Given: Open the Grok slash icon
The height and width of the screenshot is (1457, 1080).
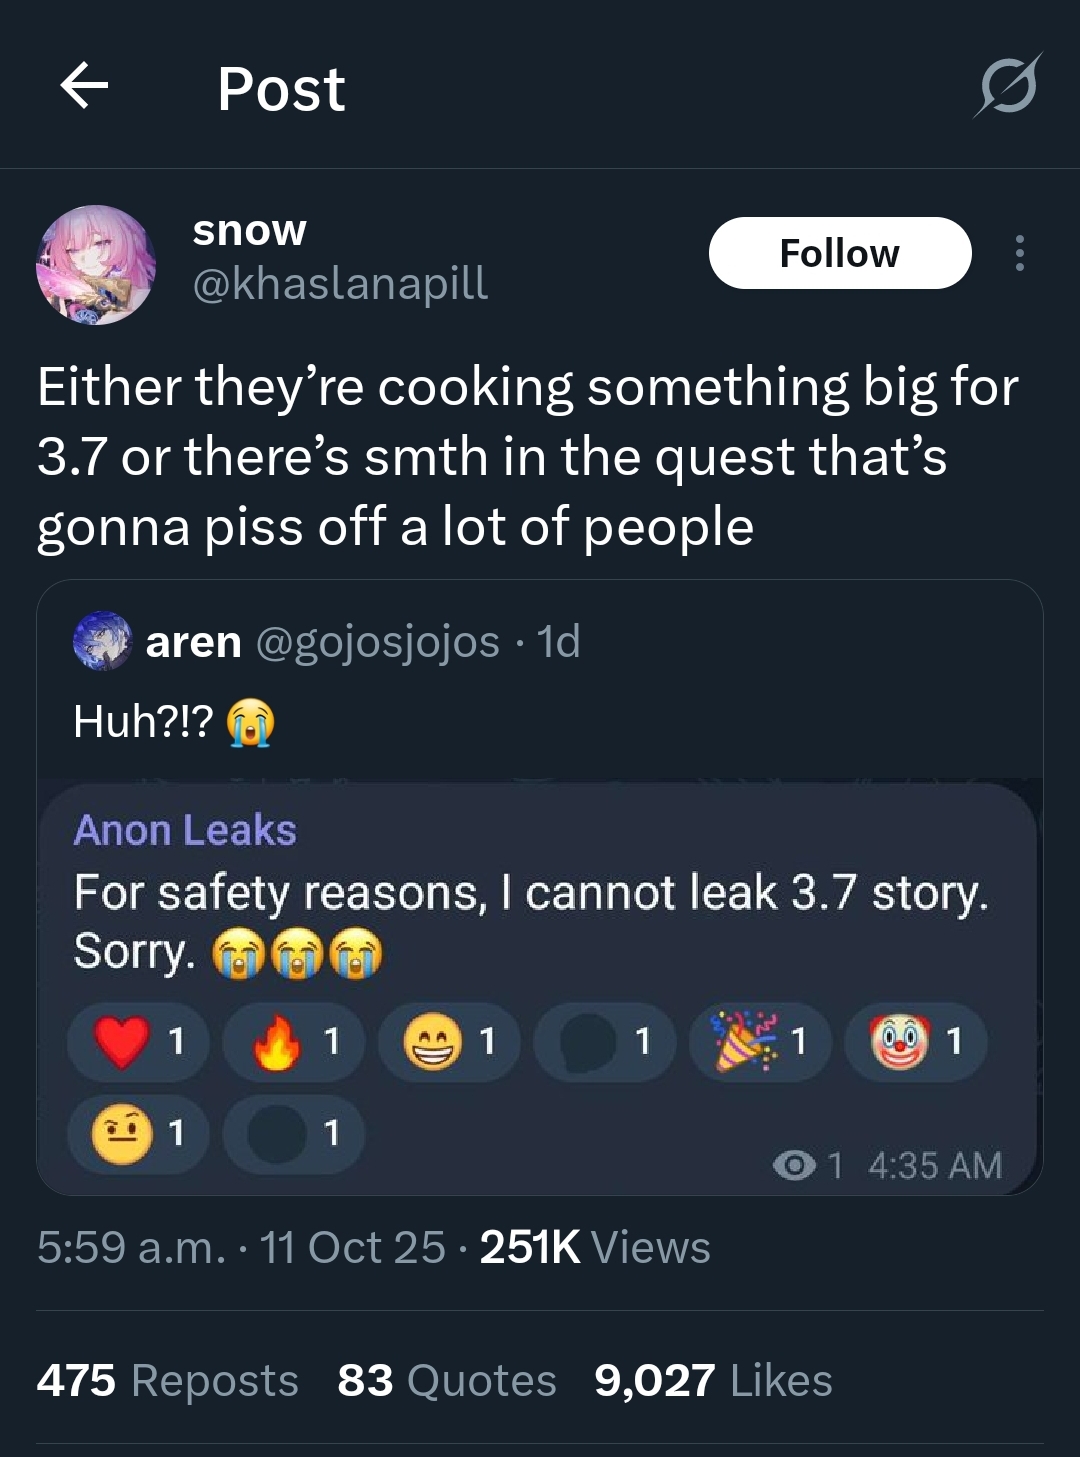Looking at the screenshot, I should [1008, 85].
